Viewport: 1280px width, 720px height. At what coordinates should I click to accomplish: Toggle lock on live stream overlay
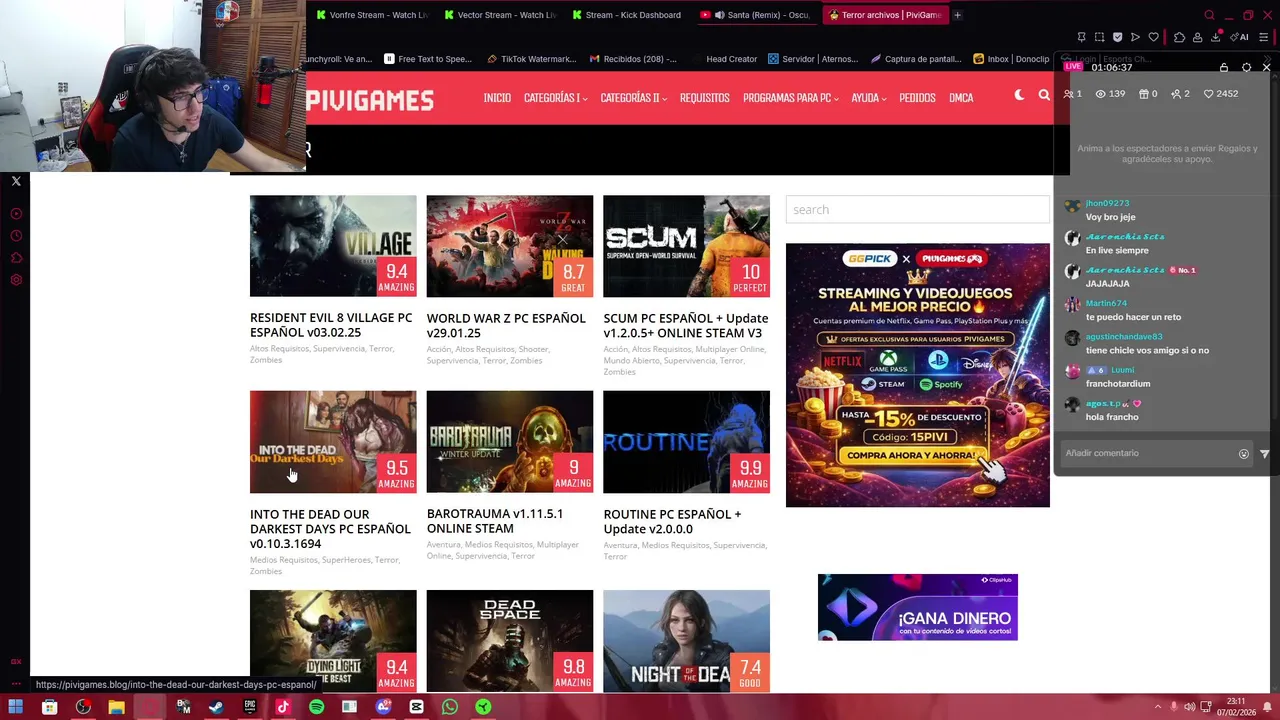[1224, 67]
